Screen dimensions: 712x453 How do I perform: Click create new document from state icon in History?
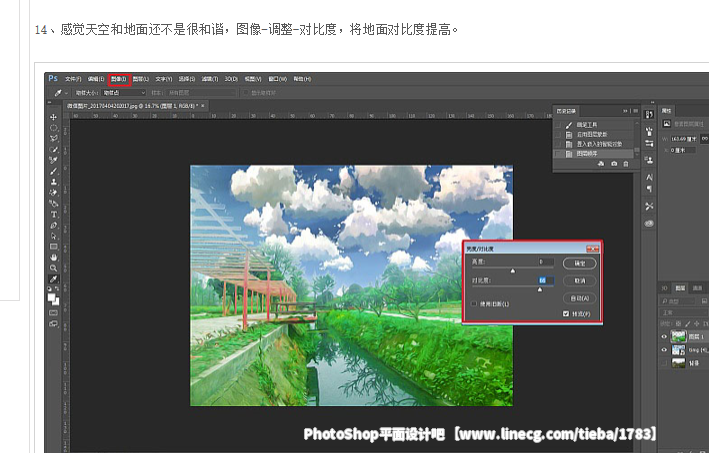click(601, 164)
